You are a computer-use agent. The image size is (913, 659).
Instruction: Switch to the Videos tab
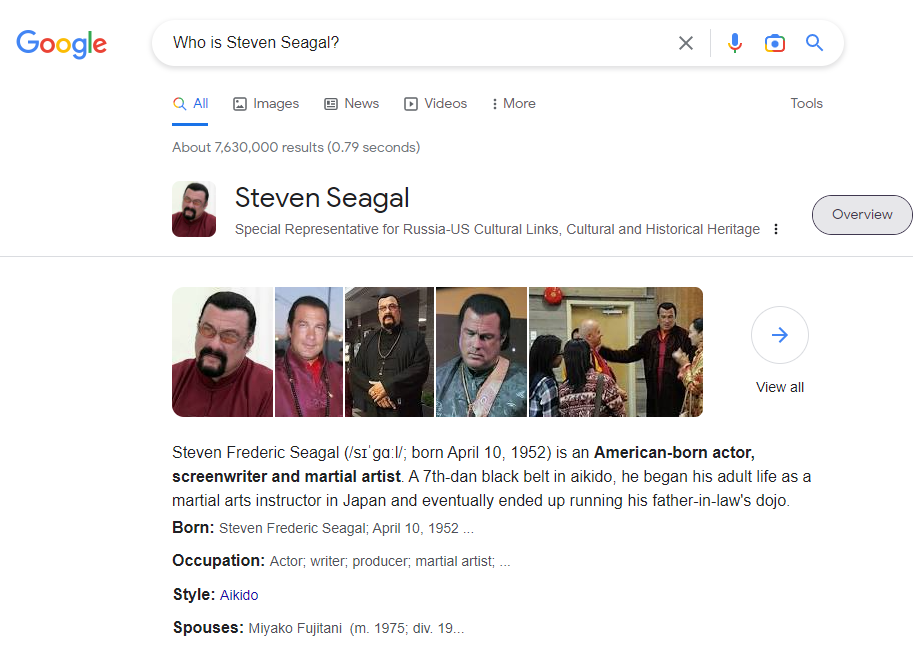[x=436, y=104]
